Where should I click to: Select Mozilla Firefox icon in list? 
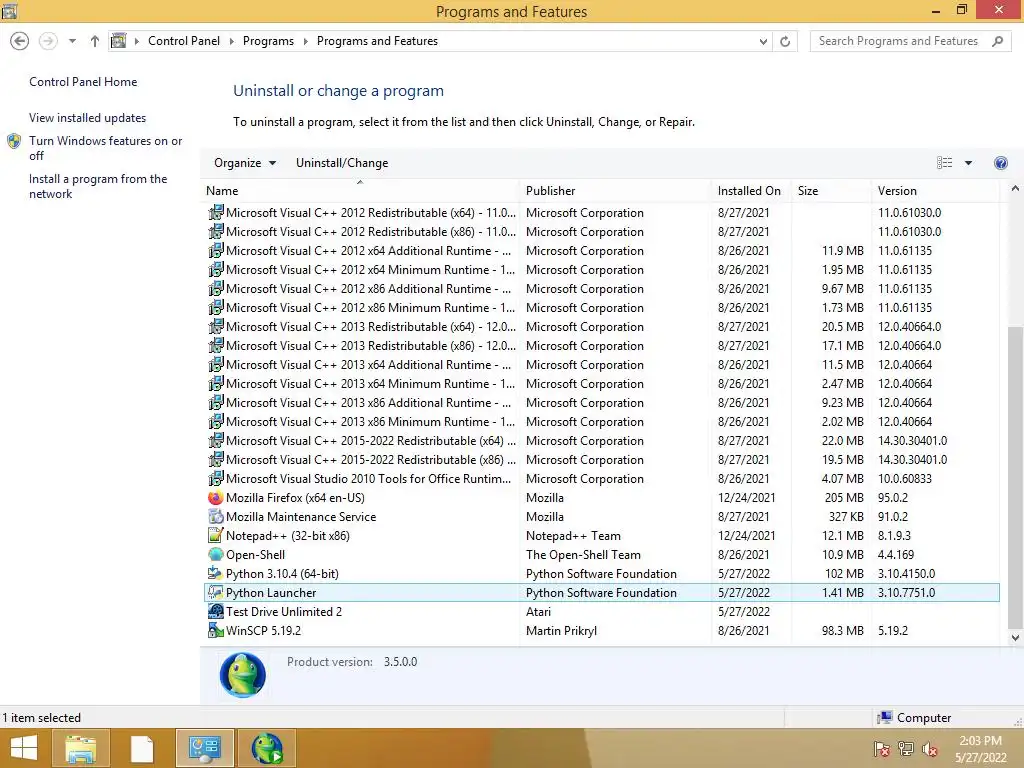click(x=216, y=498)
